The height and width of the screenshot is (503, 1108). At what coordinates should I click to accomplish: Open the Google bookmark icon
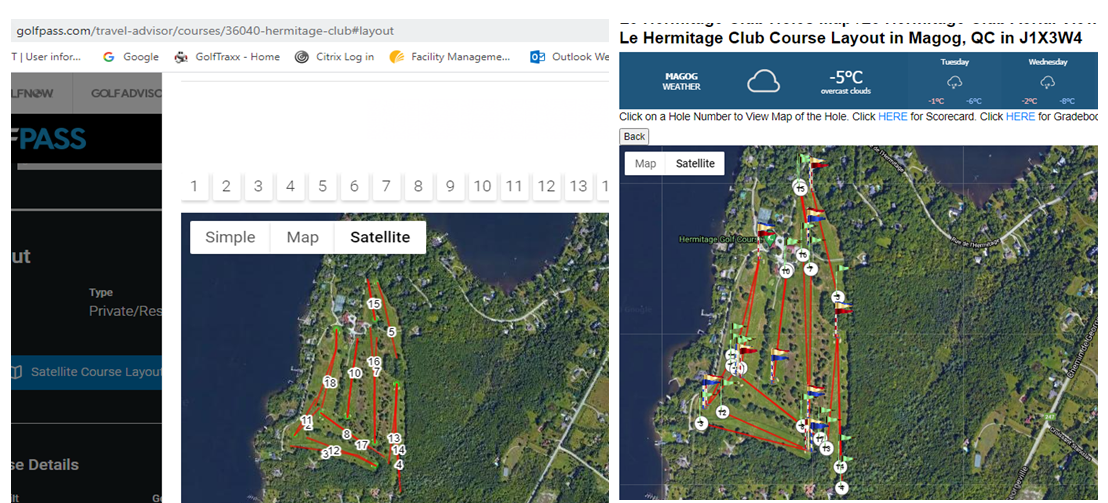coord(108,57)
